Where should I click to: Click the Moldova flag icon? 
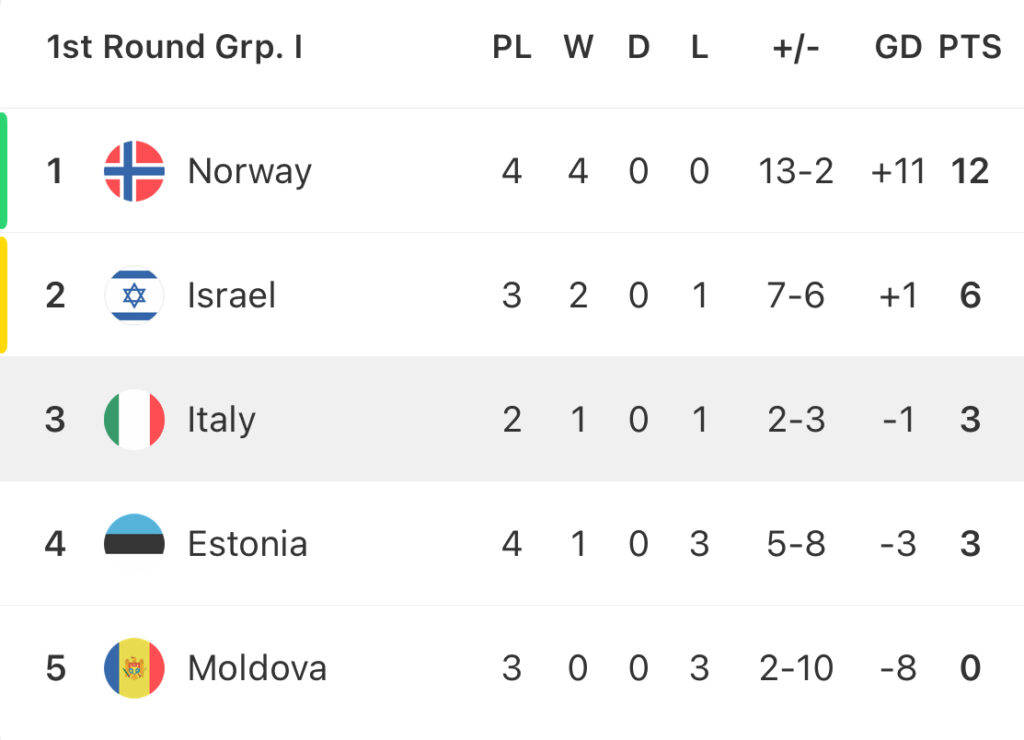point(134,667)
